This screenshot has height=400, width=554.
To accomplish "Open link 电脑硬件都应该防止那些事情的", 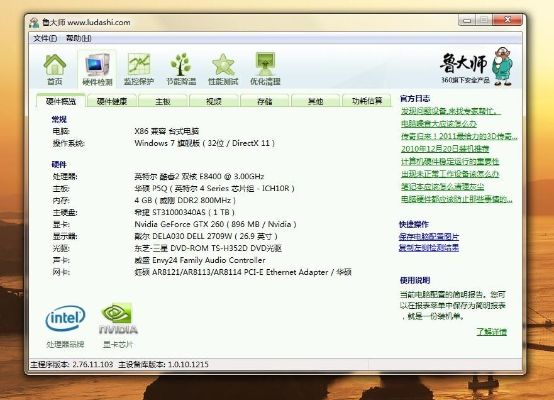I will [456, 199].
